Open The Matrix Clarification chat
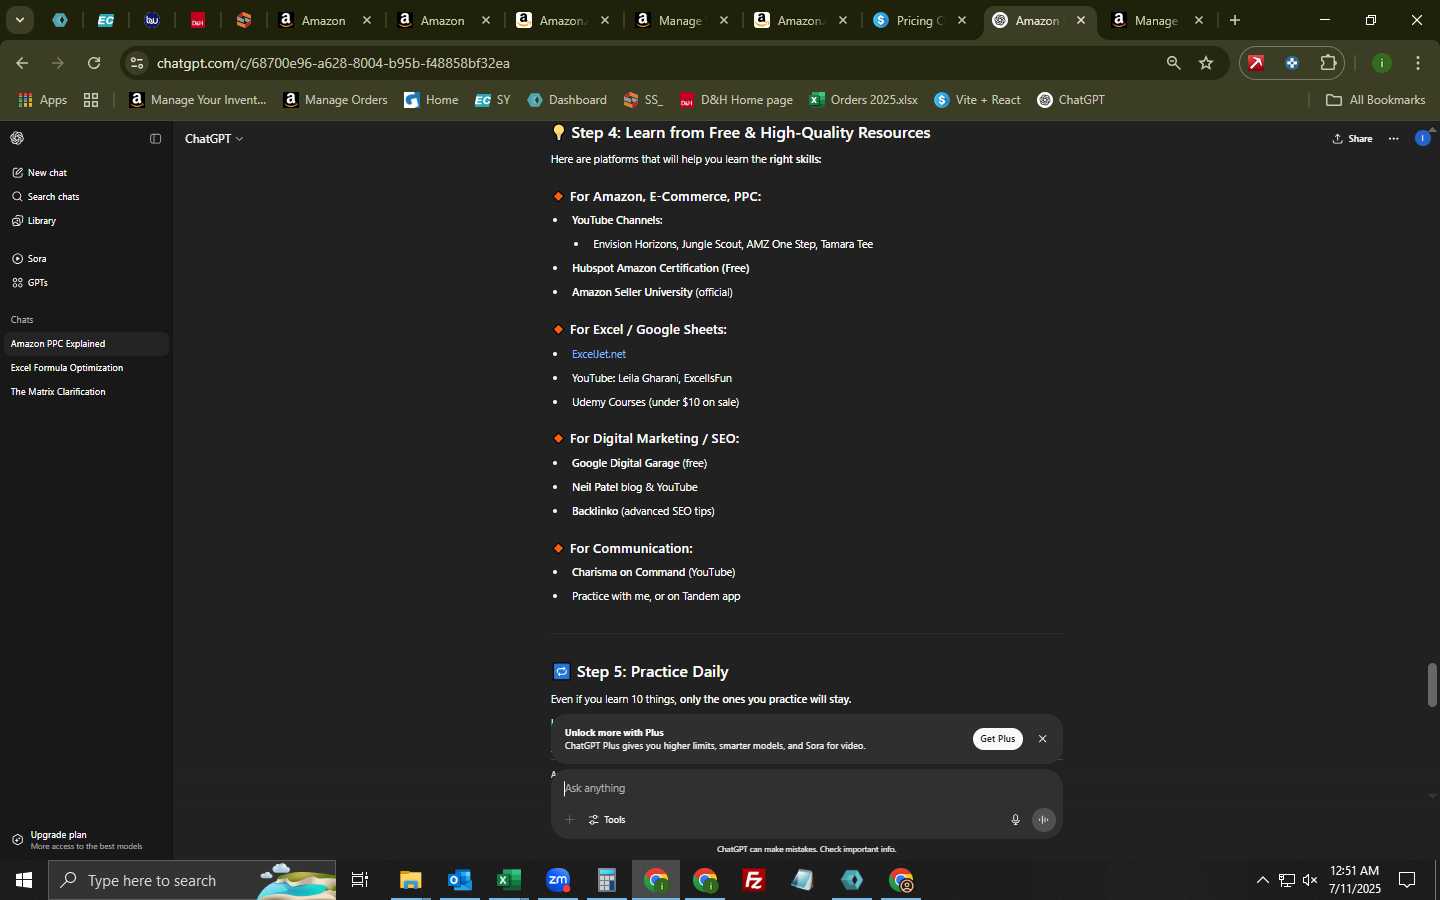The image size is (1440, 900). point(84,392)
